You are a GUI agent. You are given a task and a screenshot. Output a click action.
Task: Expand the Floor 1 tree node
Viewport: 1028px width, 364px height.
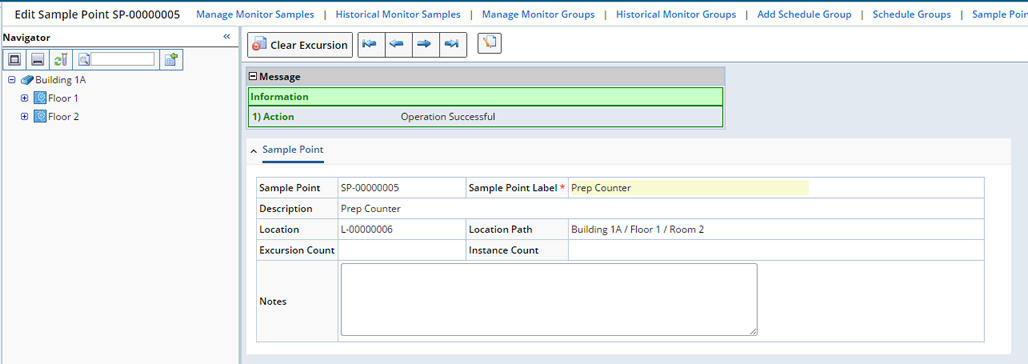click(24, 98)
